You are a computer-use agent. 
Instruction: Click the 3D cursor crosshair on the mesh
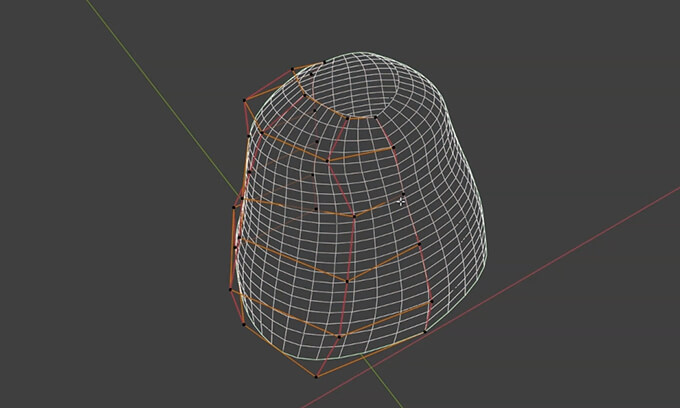401,201
